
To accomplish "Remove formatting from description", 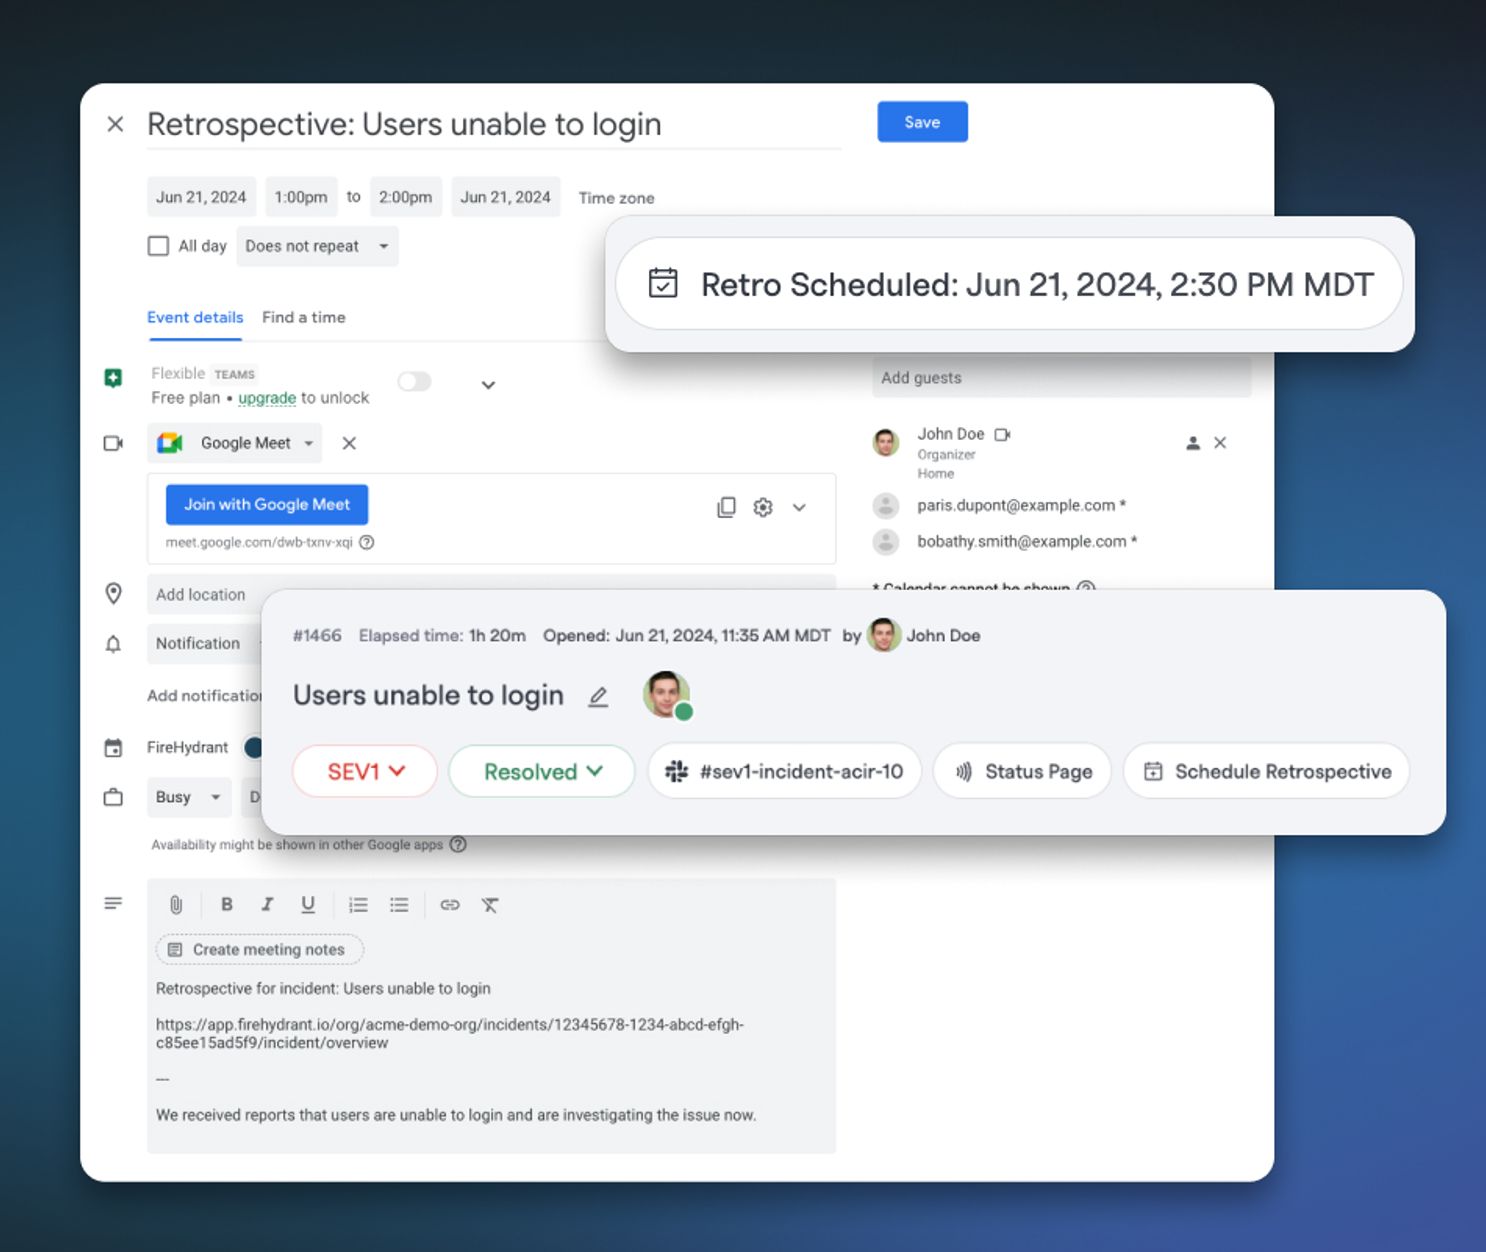I will [490, 905].
